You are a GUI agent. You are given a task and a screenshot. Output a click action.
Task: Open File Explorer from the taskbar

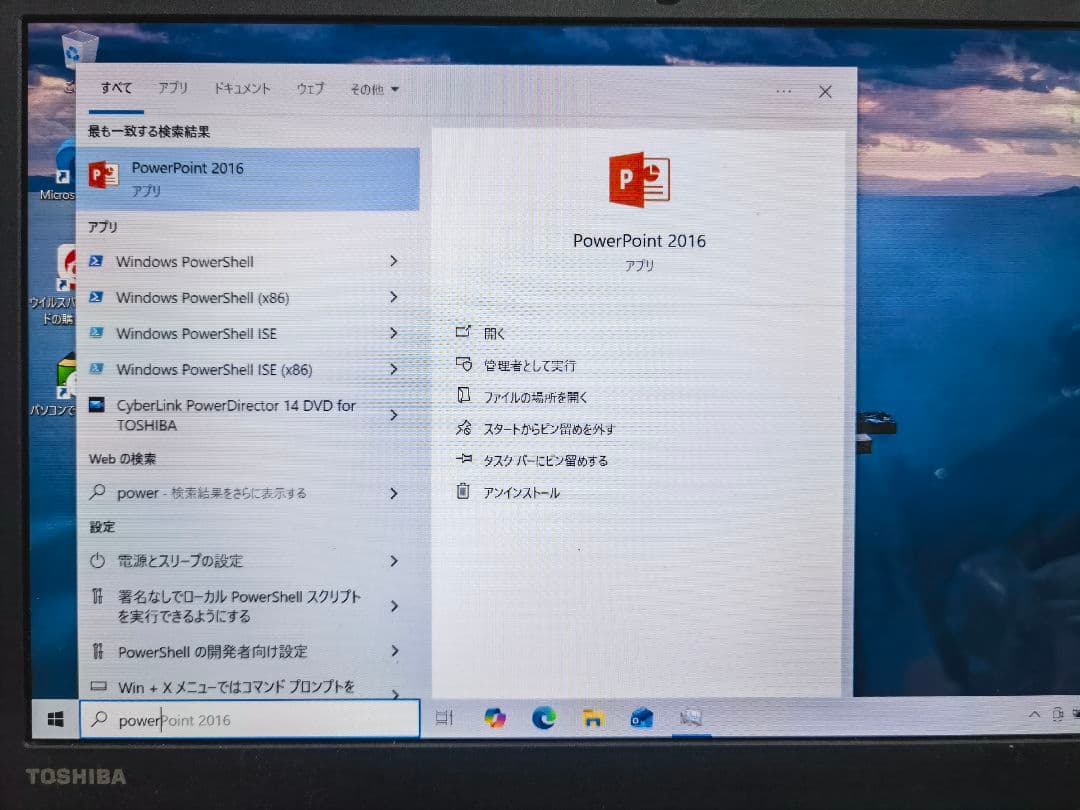[594, 717]
